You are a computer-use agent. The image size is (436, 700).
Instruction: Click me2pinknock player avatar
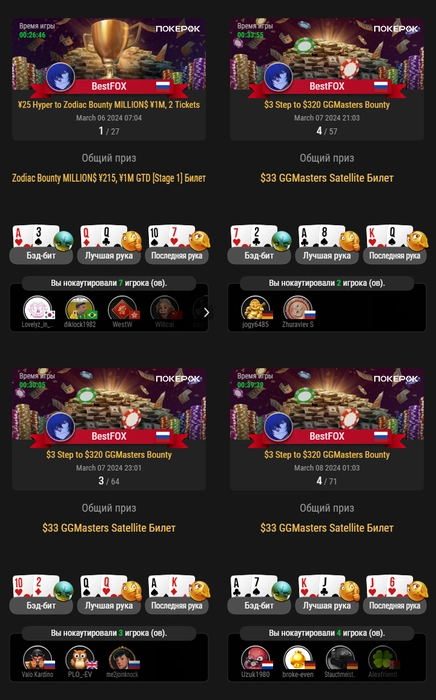click(x=122, y=658)
